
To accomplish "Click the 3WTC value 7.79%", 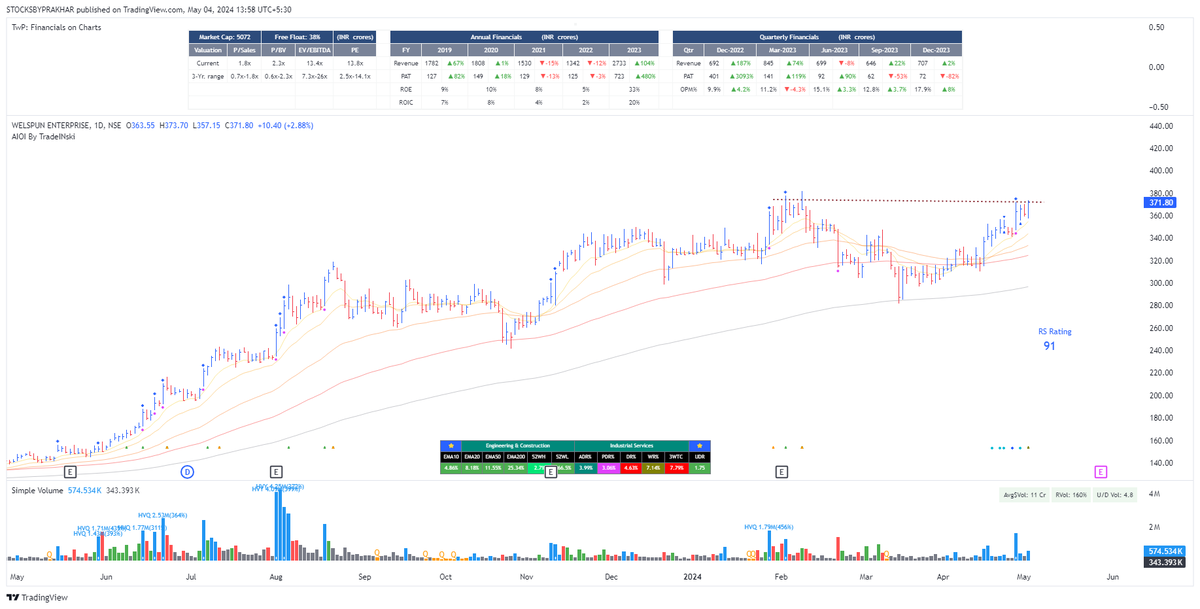I will pyautogui.click(x=678, y=467).
